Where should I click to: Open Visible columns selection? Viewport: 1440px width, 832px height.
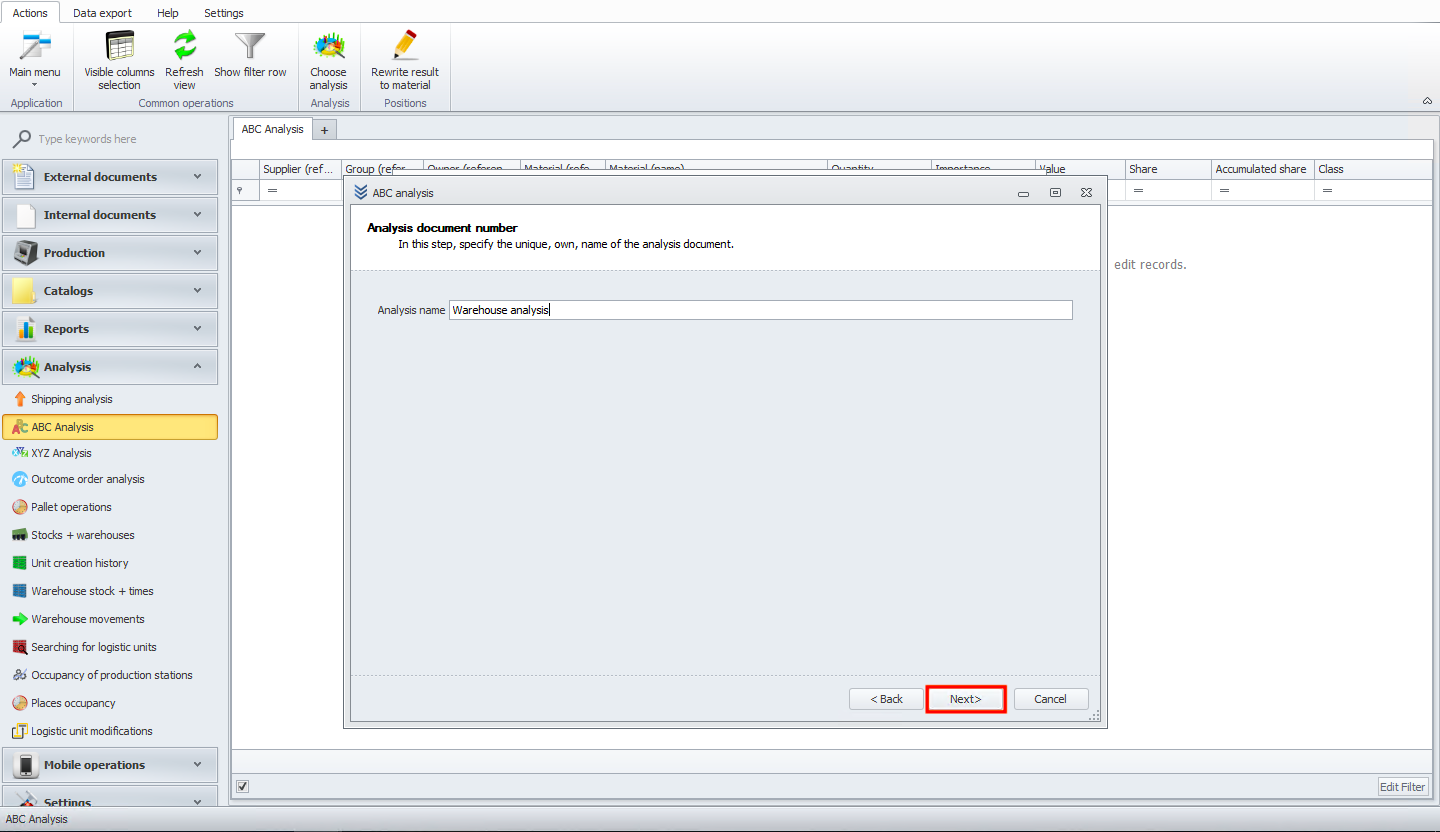pyautogui.click(x=119, y=60)
